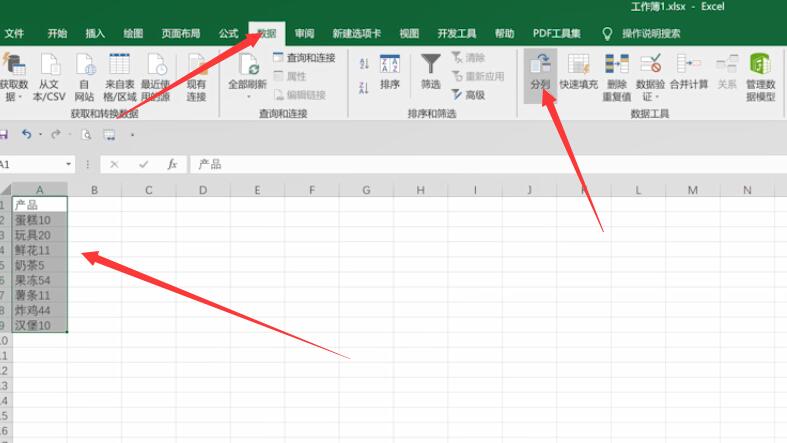Sort ascending A to Z

click(x=364, y=64)
